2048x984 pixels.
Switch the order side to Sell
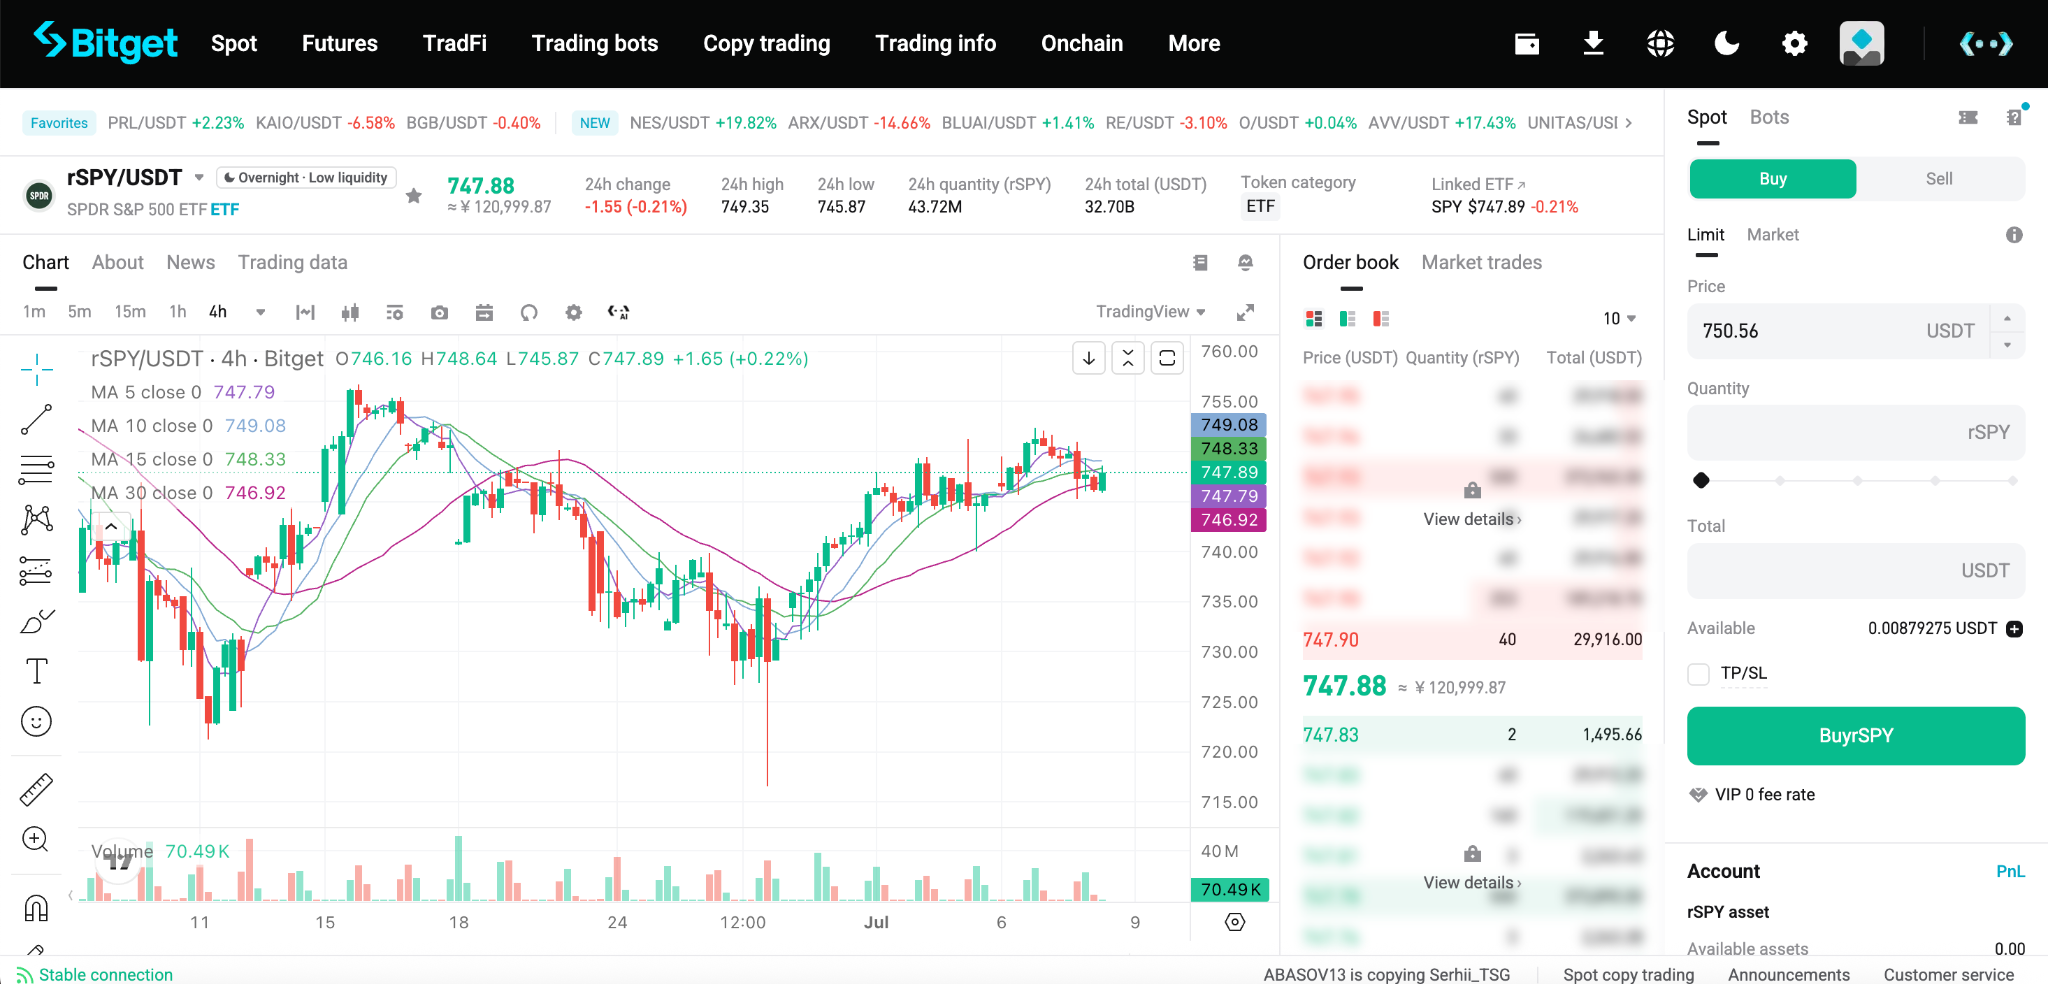pyautogui.click(x=1939, y=179)
